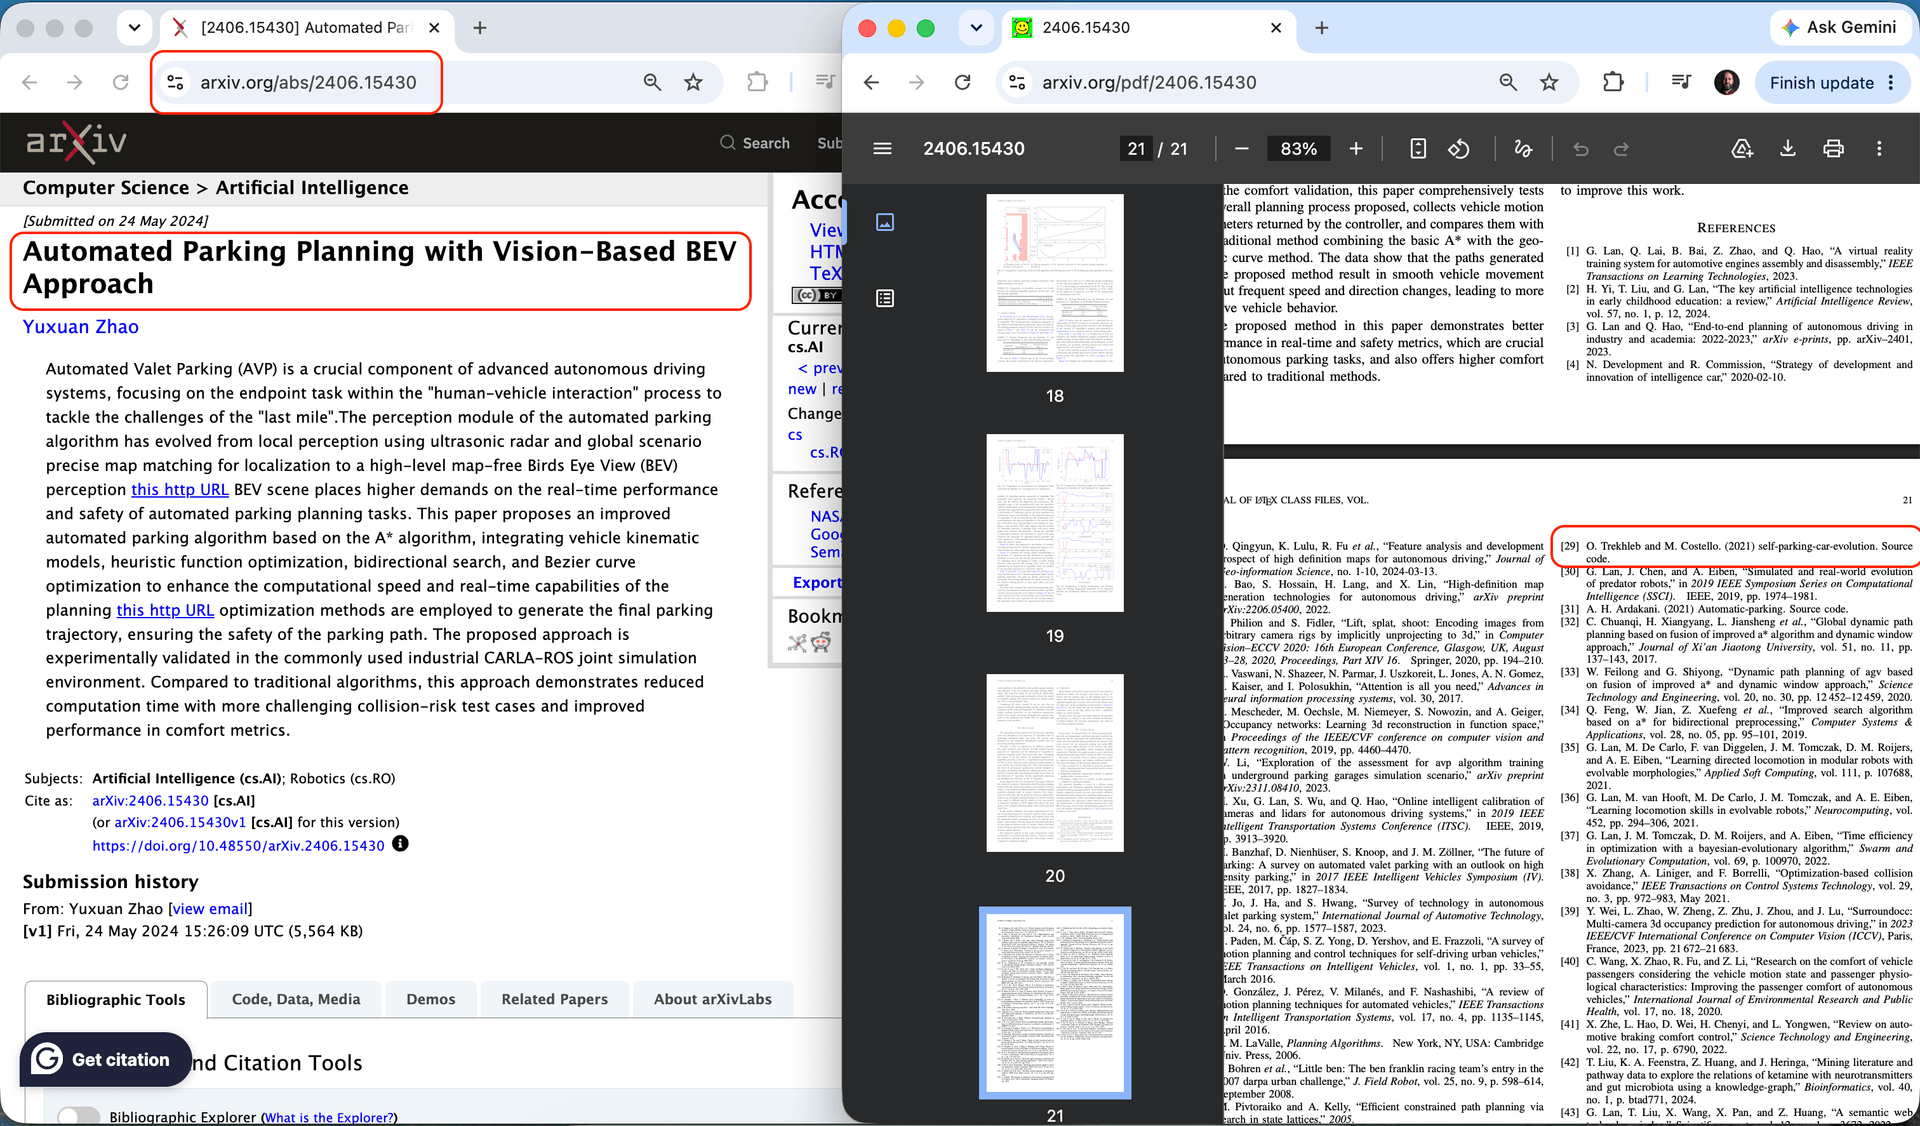Open the Demos tab
The image size is (1920, 1126).
[x=431, y=999]
